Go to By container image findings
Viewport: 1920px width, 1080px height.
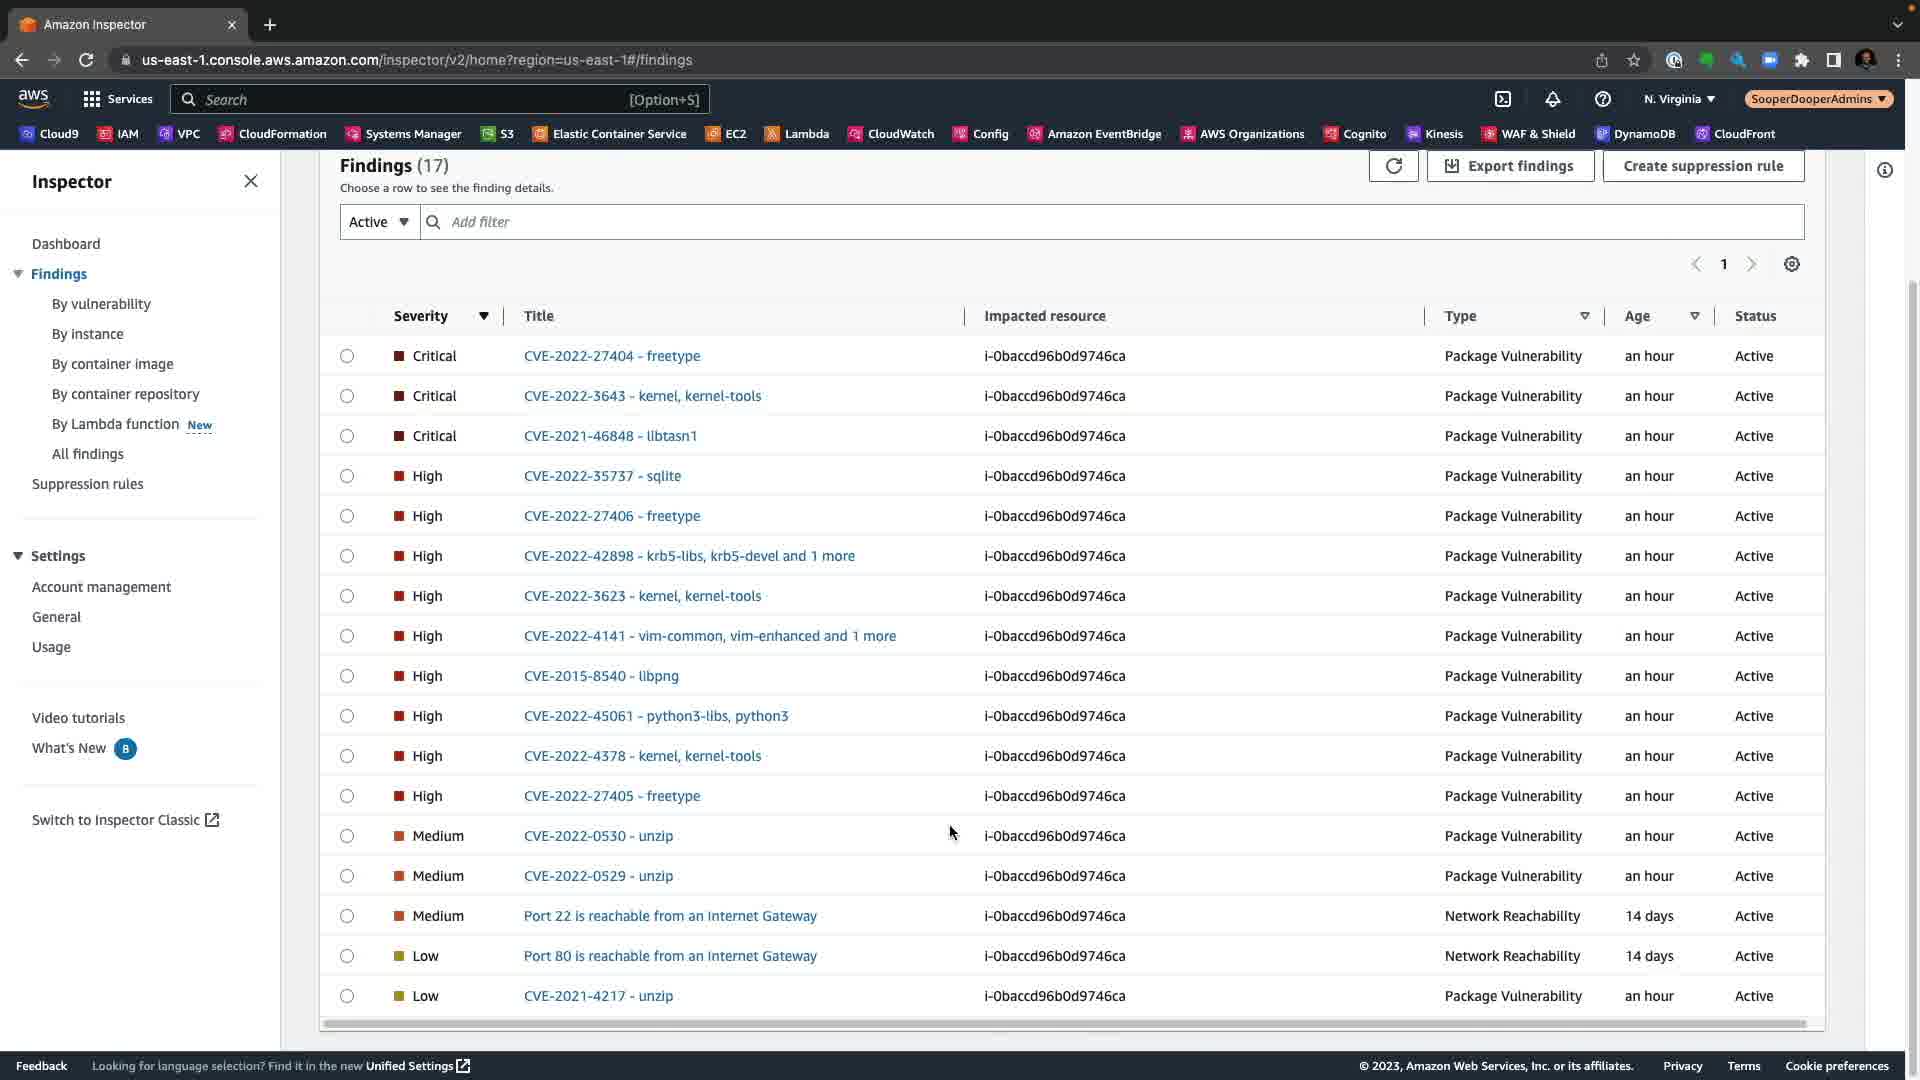112,364
